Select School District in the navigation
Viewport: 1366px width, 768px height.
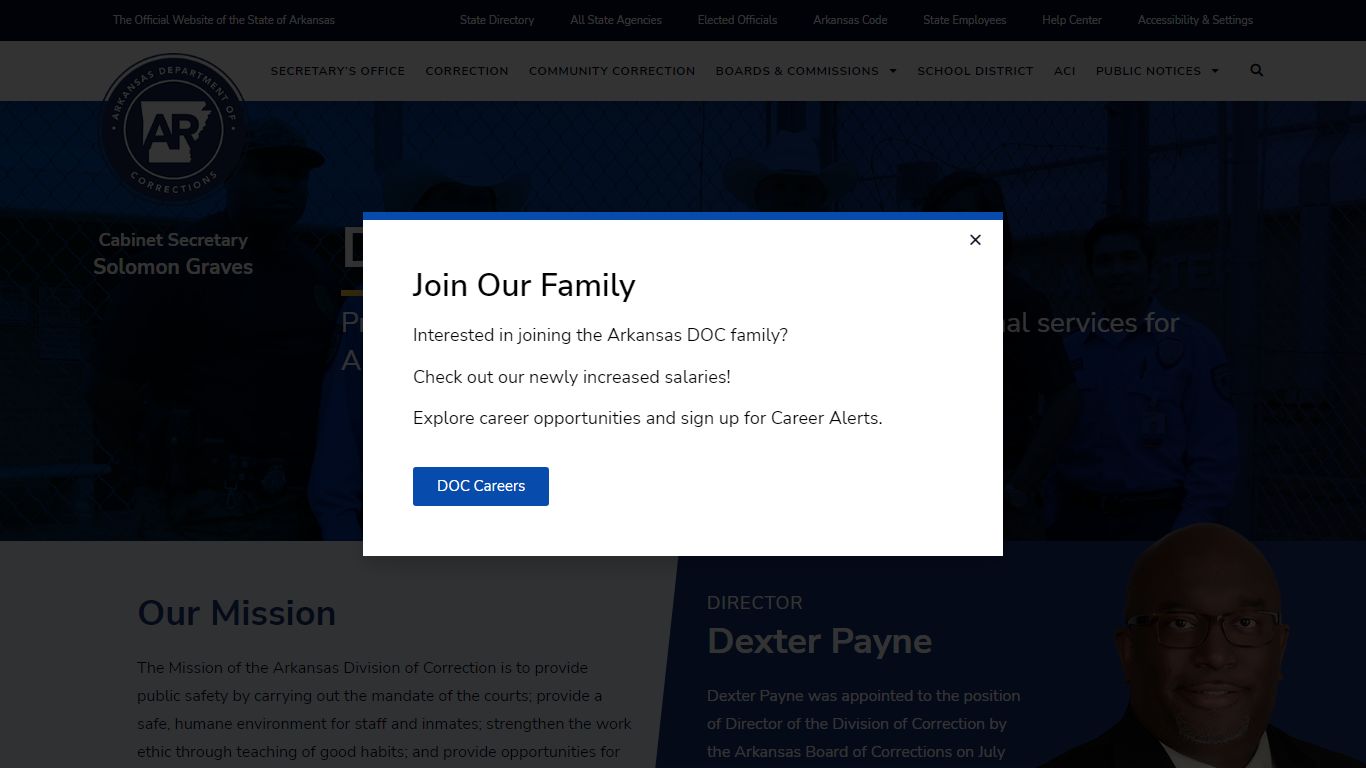point(975,71)
